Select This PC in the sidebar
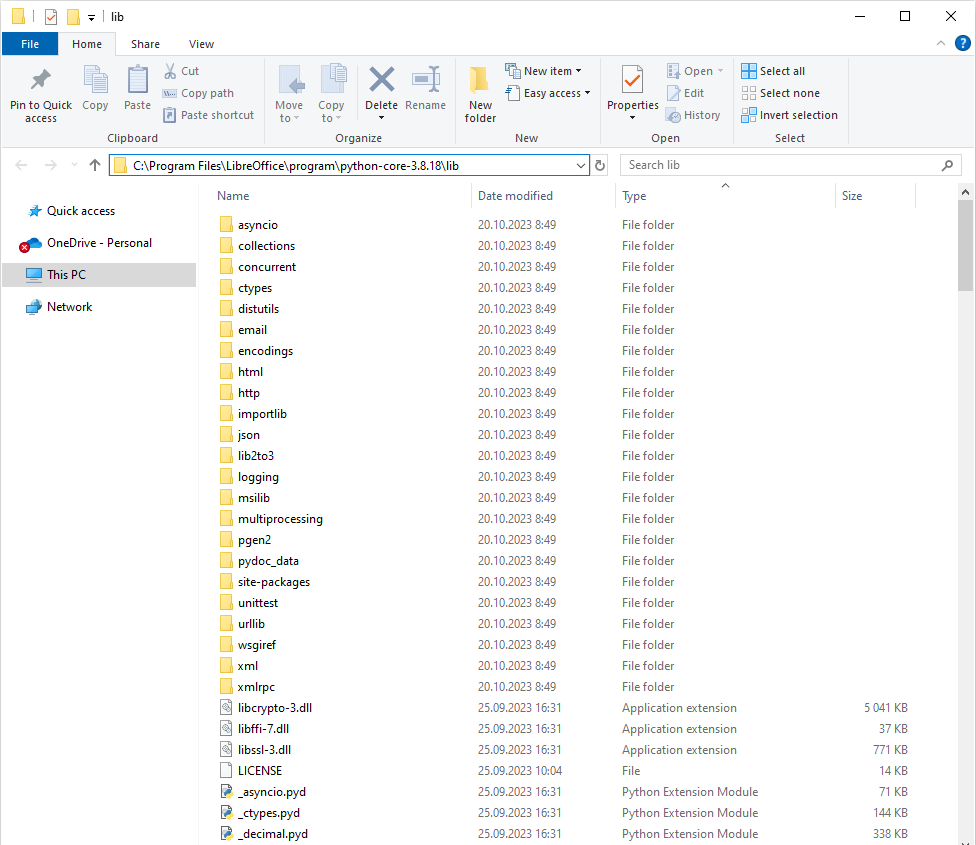976x845 pixels. pyautogui.click(x=69, y=275)
